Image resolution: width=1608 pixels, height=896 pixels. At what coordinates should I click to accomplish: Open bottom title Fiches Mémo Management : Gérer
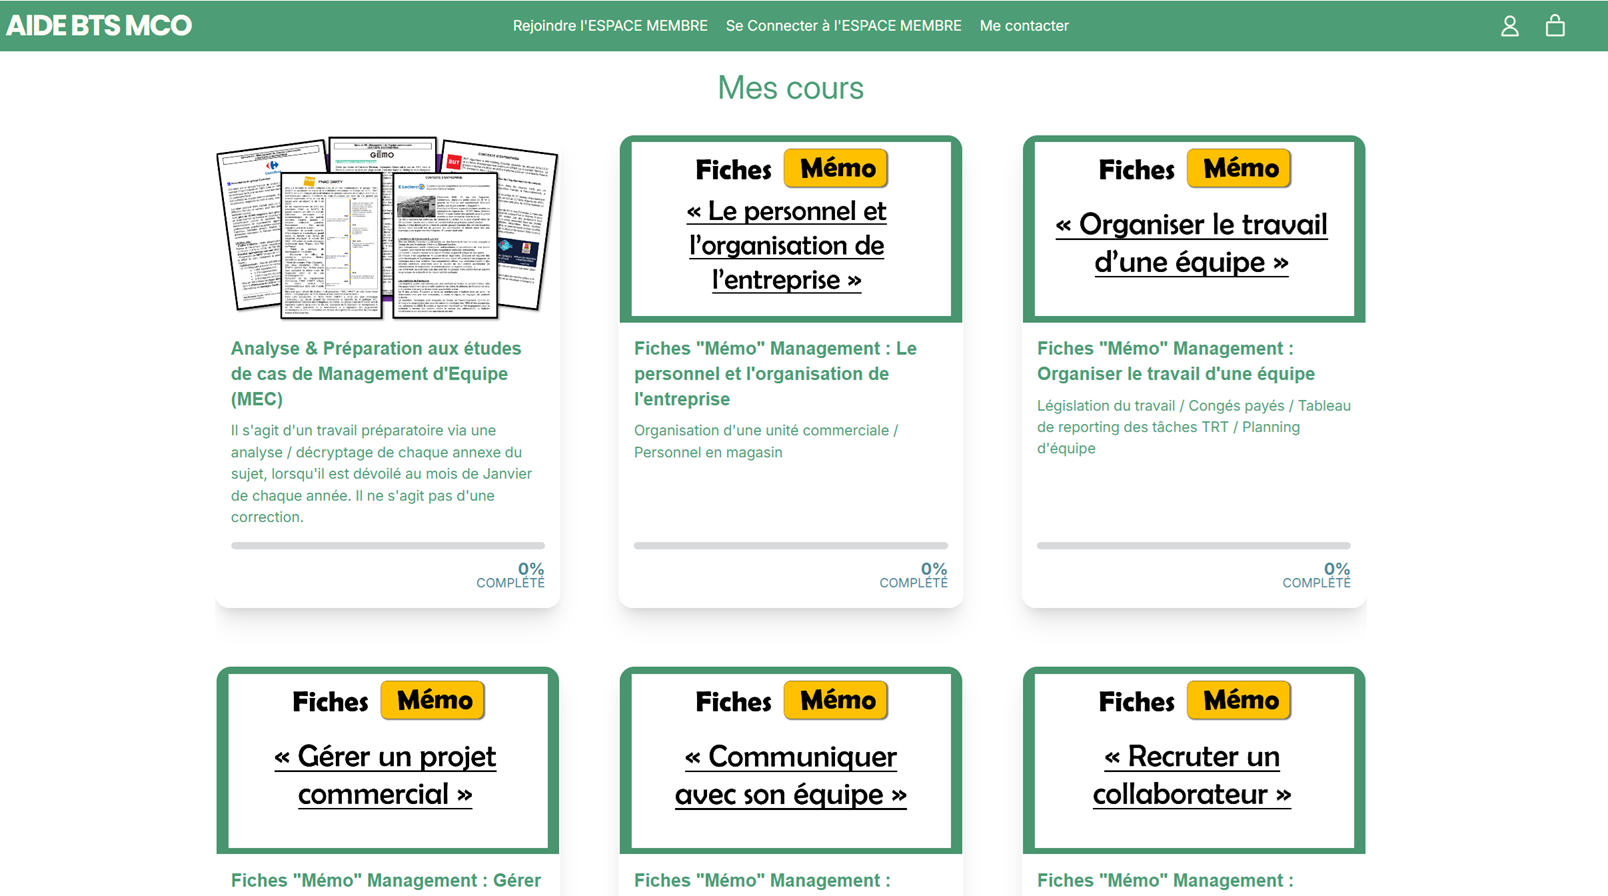pos(386,880)
